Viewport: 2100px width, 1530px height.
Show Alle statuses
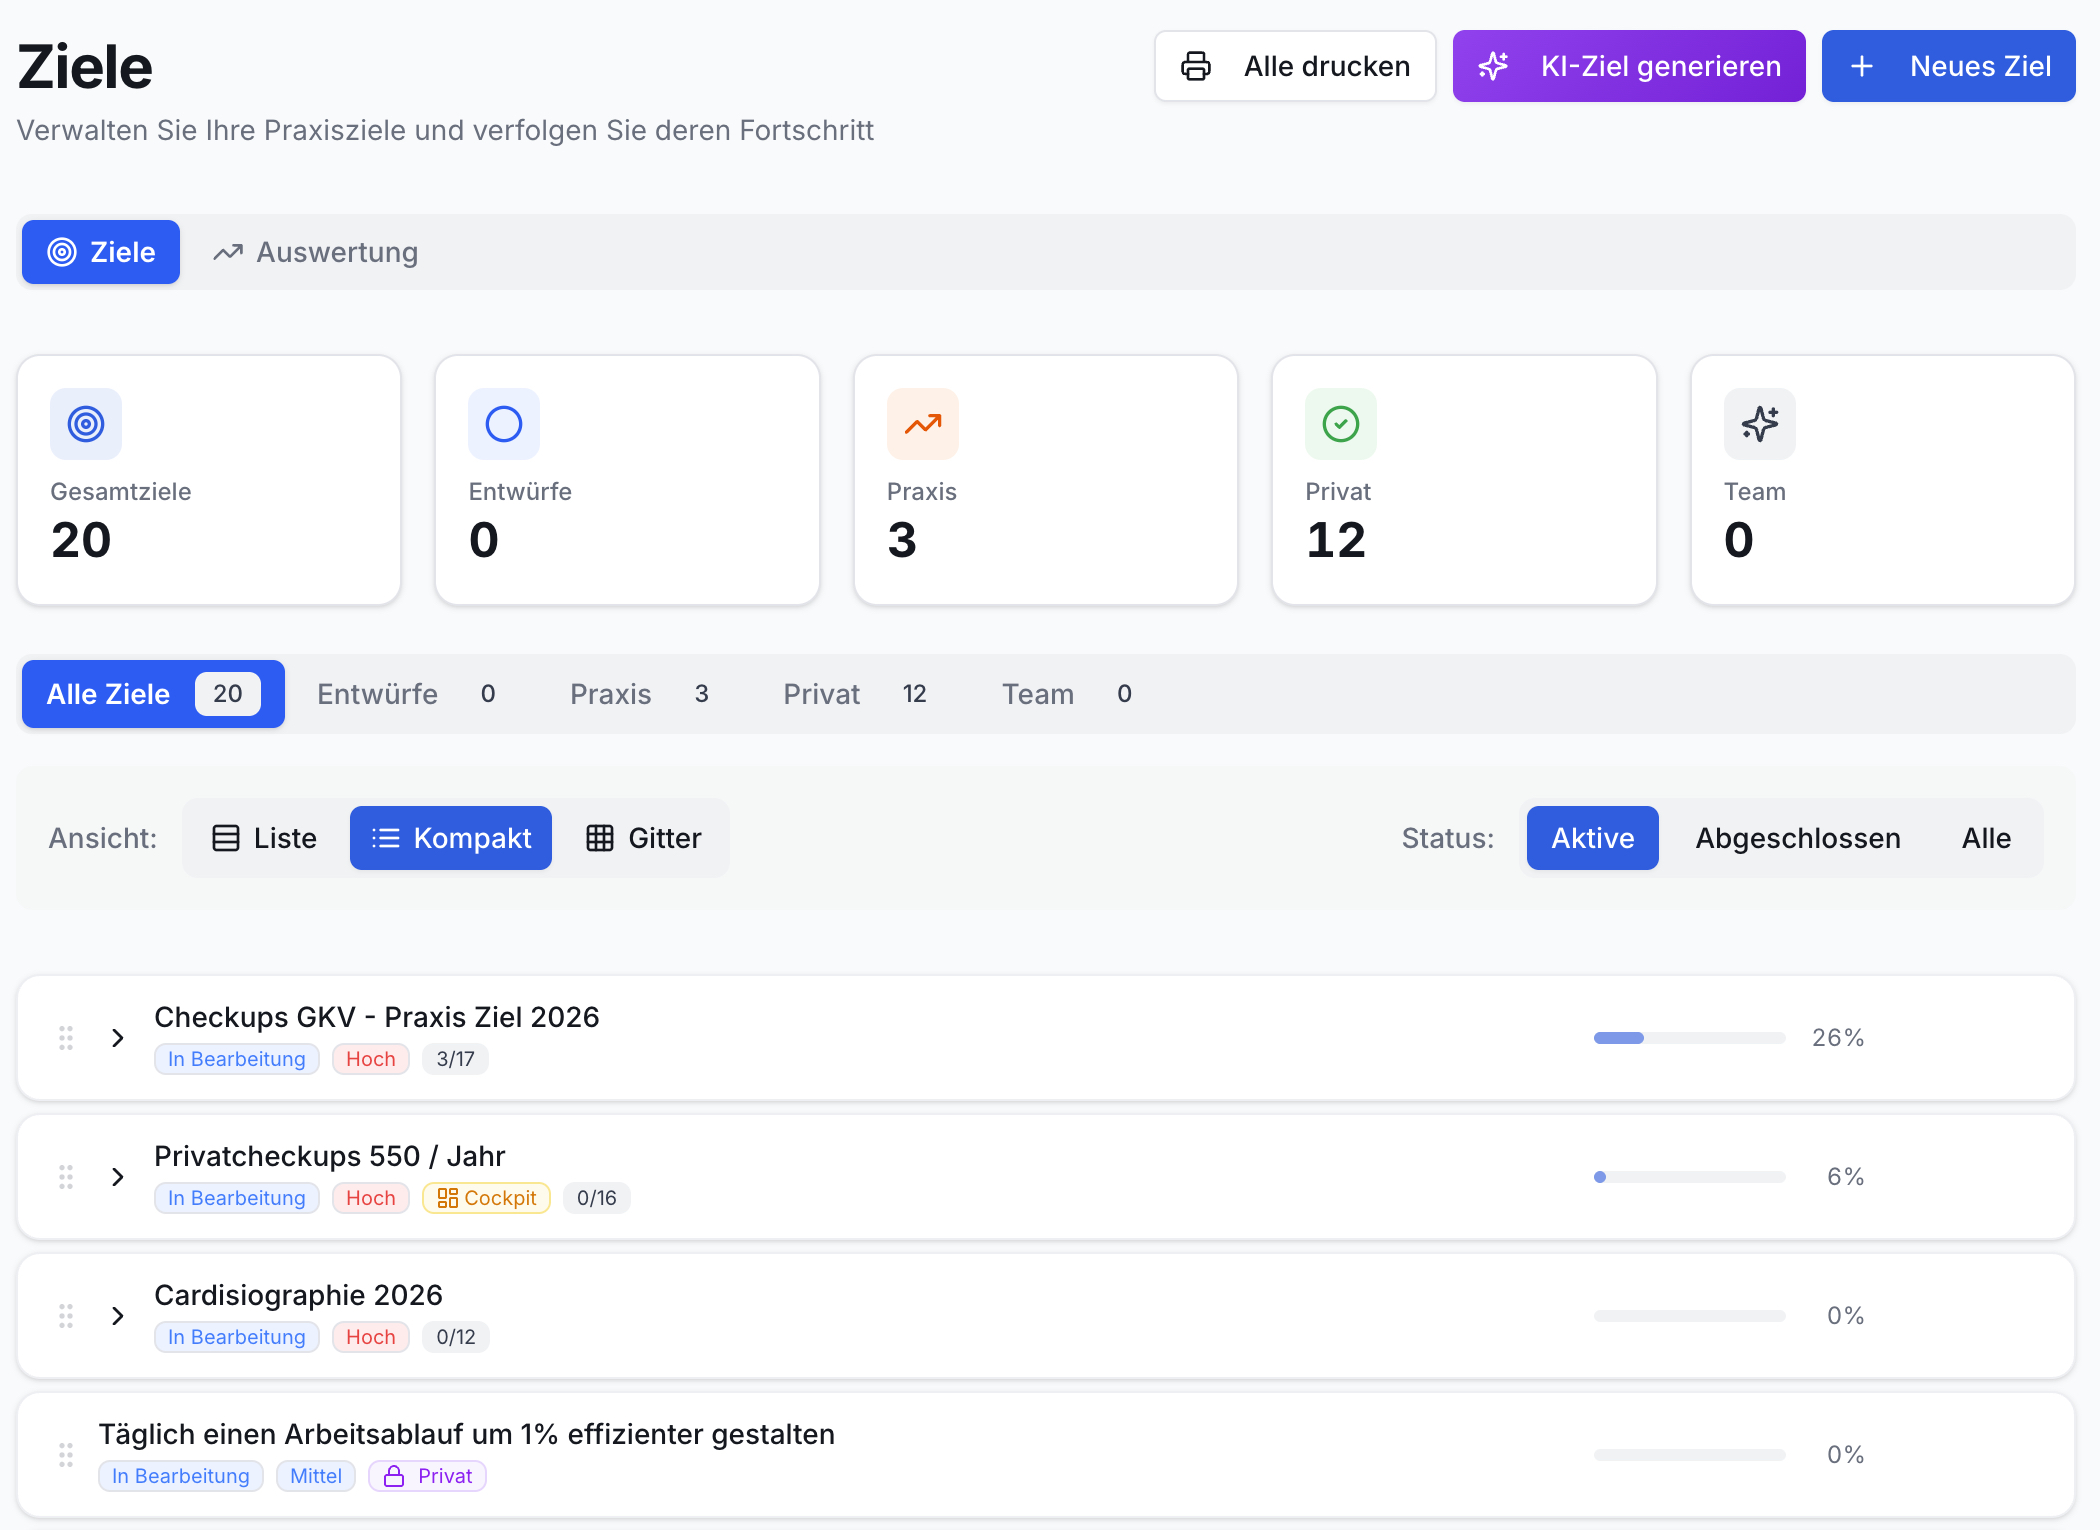[x=1986, y=838]
